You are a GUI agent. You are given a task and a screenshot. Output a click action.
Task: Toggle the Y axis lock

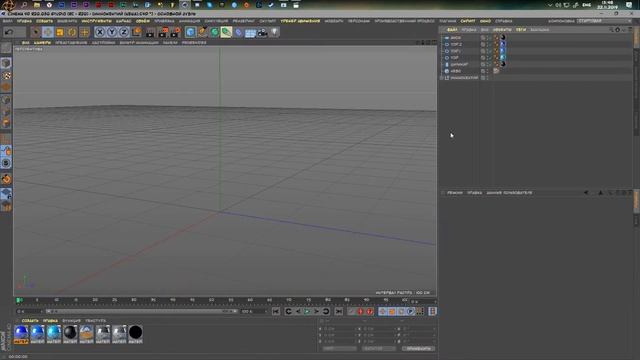point(112,32)
